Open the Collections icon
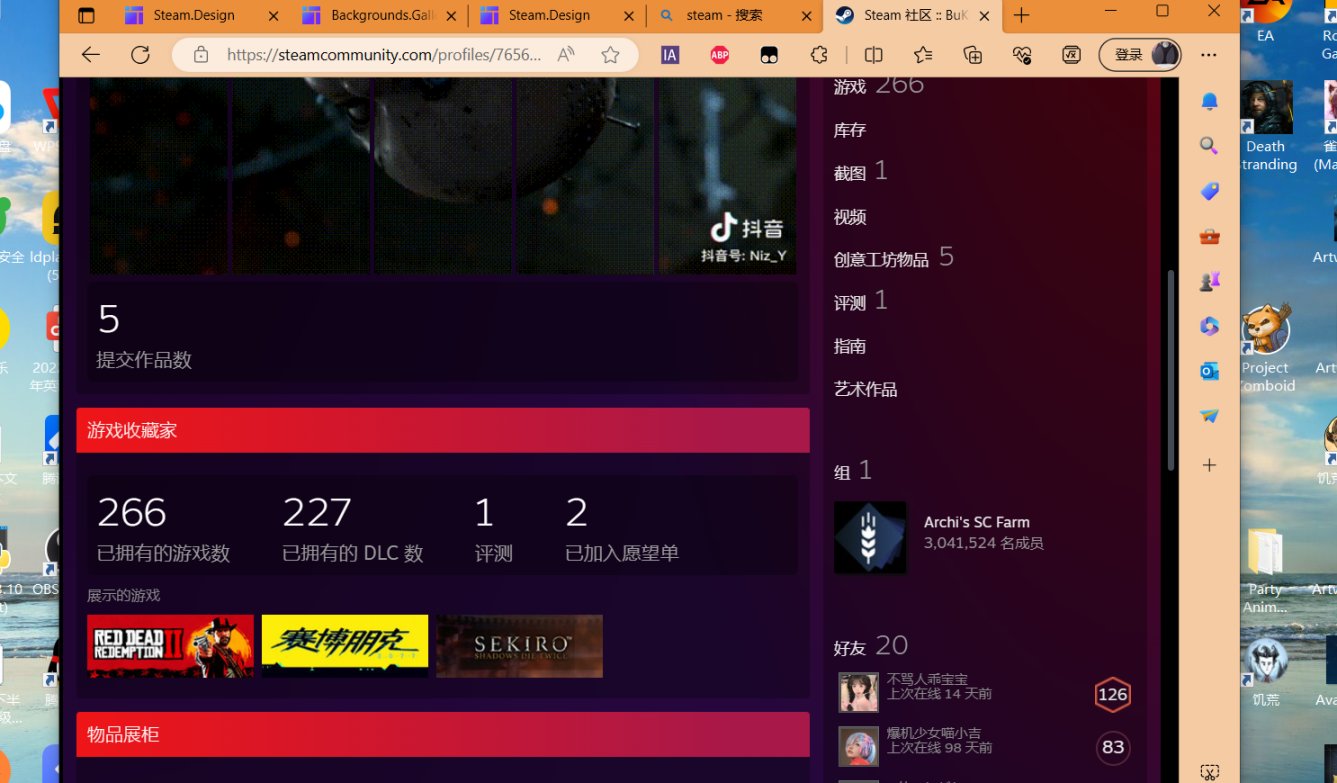 click(973, 55)
